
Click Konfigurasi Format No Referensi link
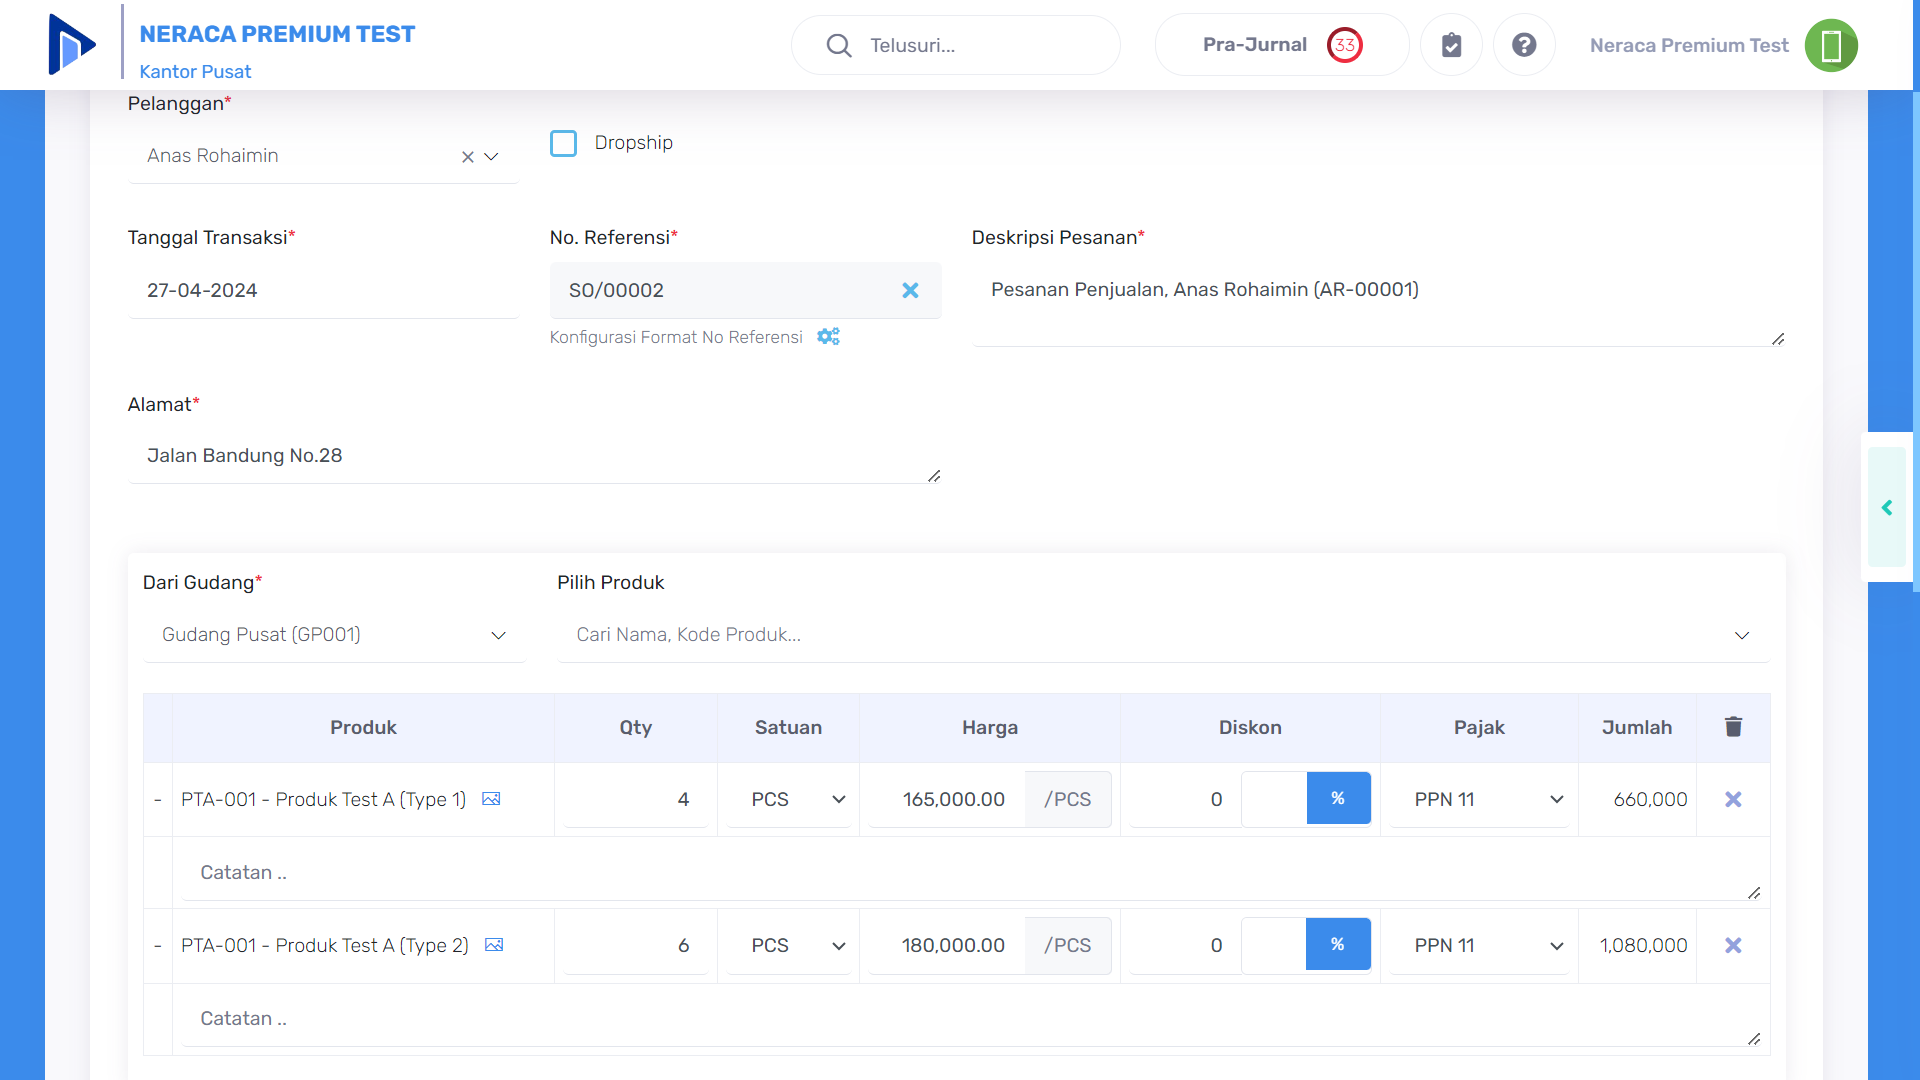(x=676, y=337)
